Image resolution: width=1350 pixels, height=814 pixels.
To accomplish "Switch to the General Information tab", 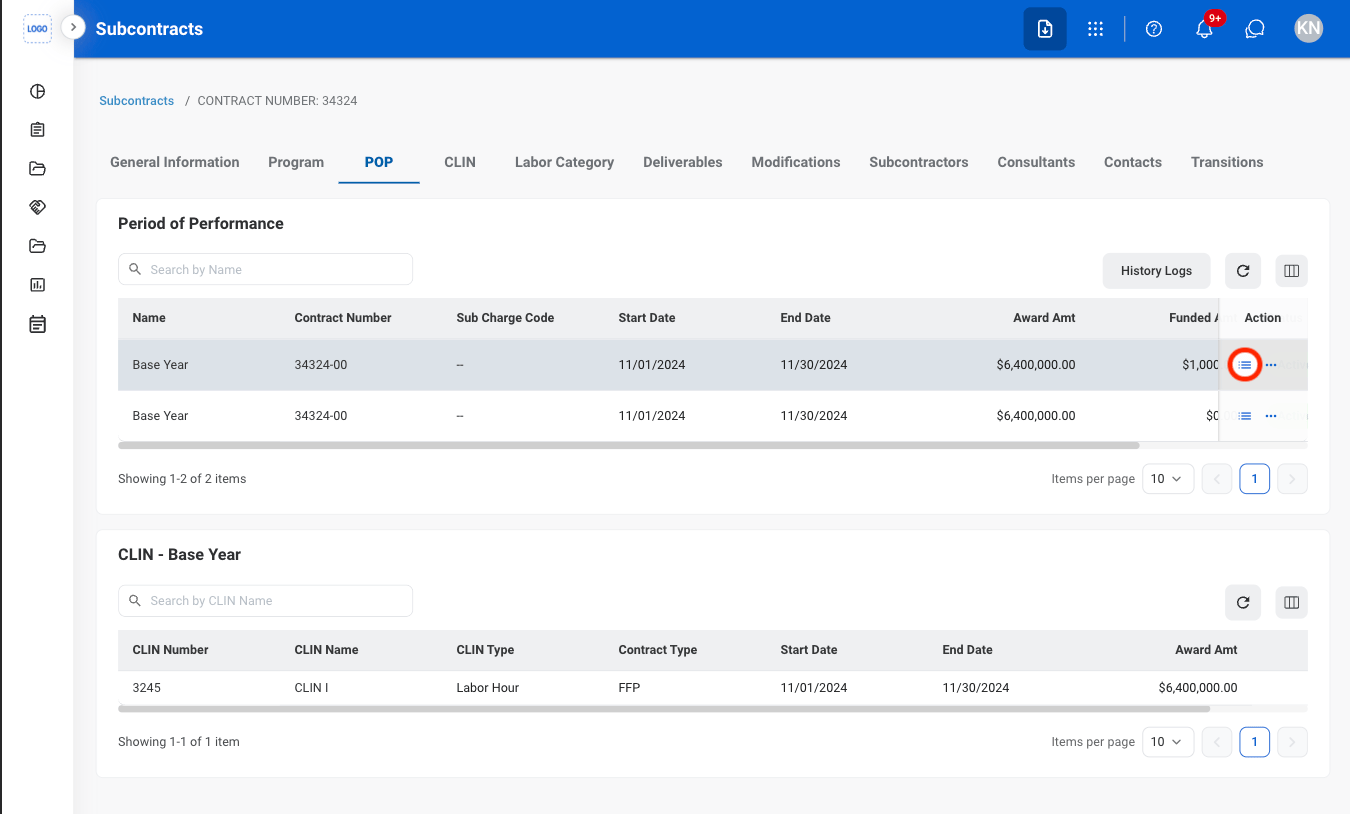I will point(175,162).
